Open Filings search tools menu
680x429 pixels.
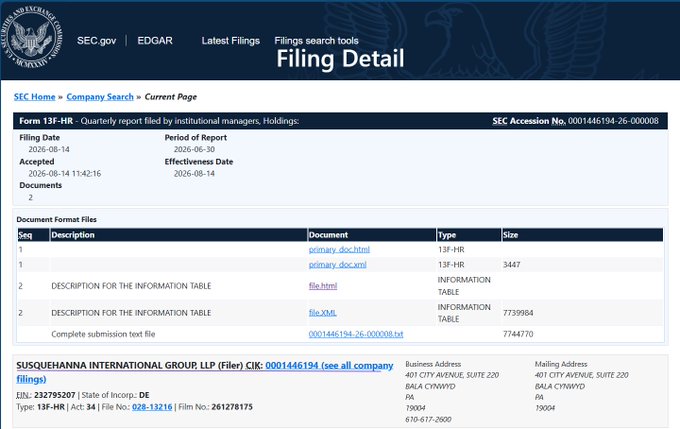tap(316, 41)
